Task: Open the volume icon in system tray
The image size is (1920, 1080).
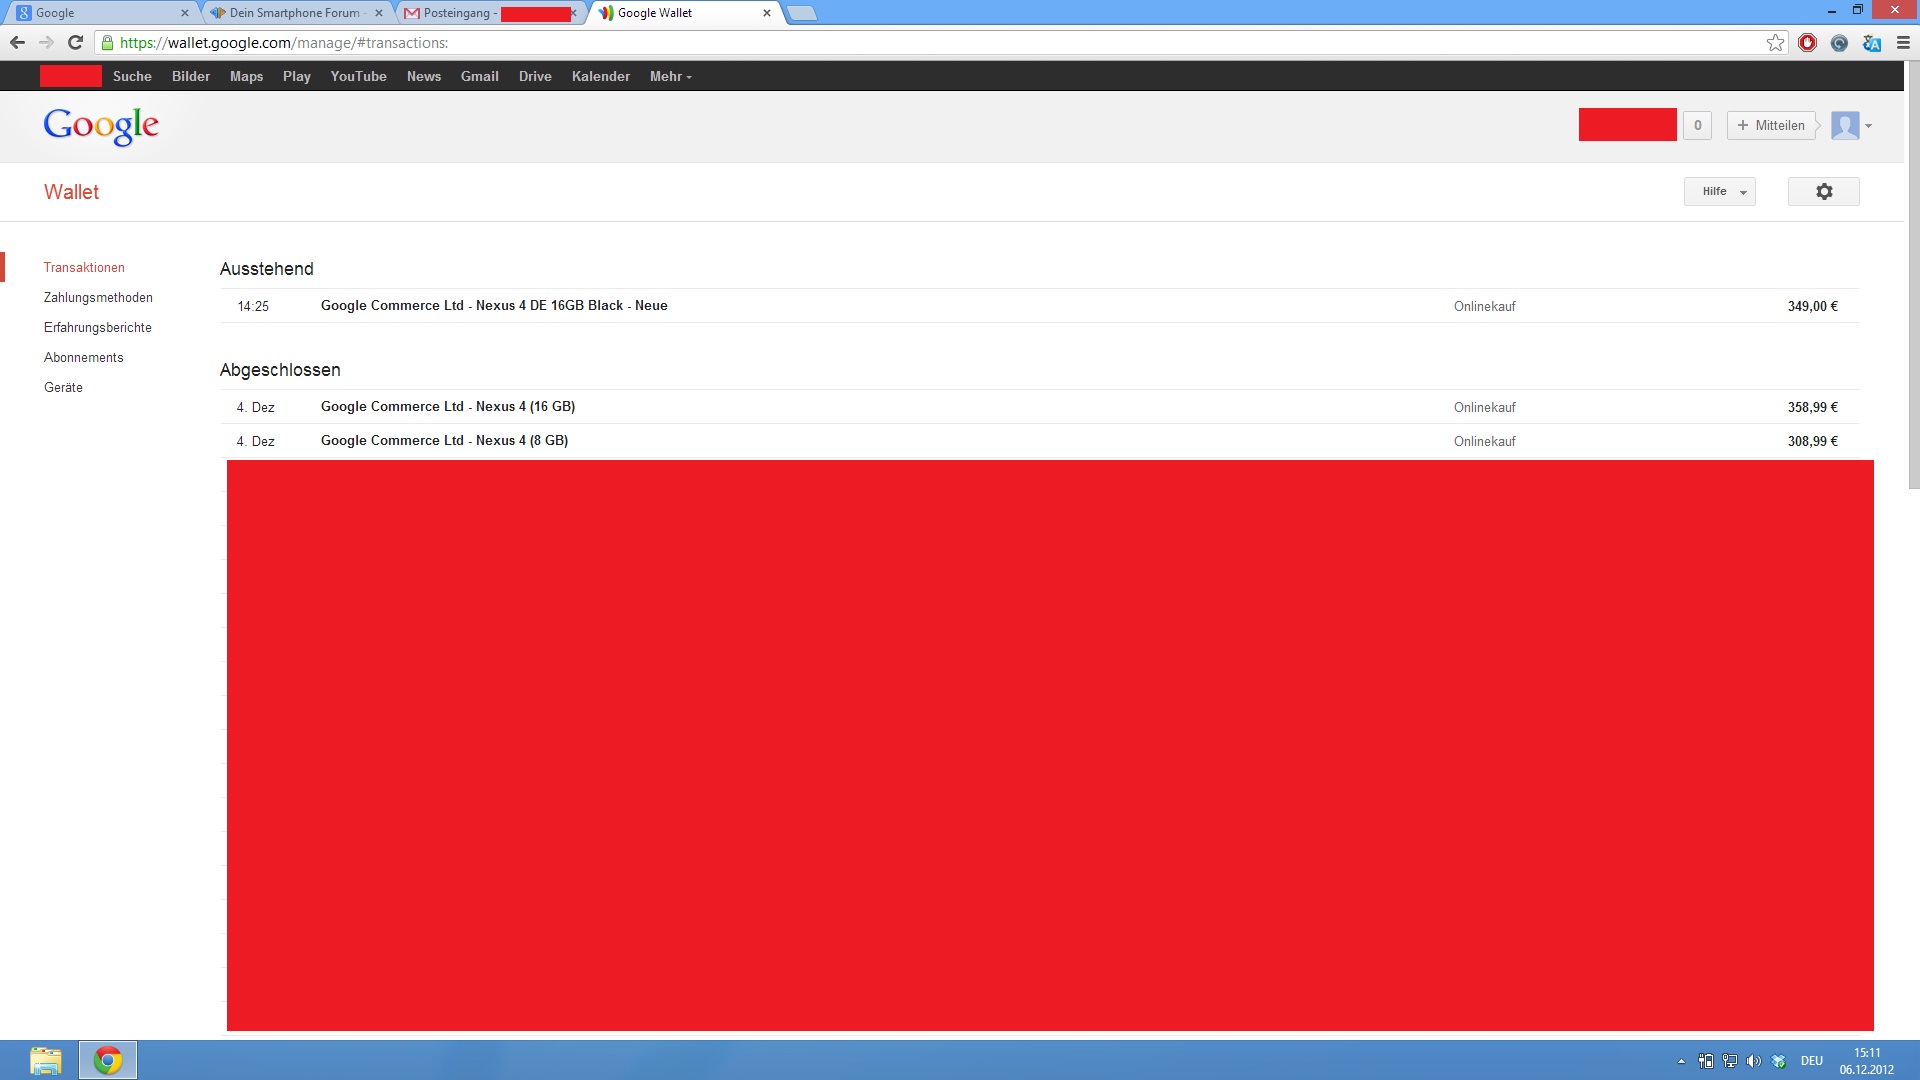Action: (x=1753, y=1061)
